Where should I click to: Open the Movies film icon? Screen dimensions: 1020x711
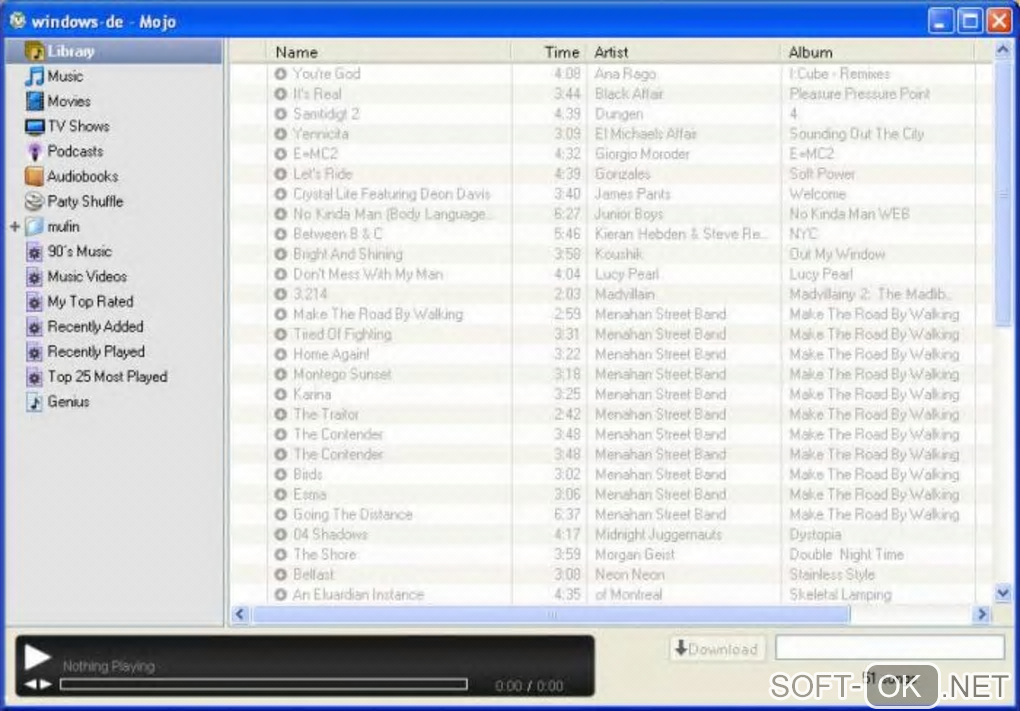34,101
